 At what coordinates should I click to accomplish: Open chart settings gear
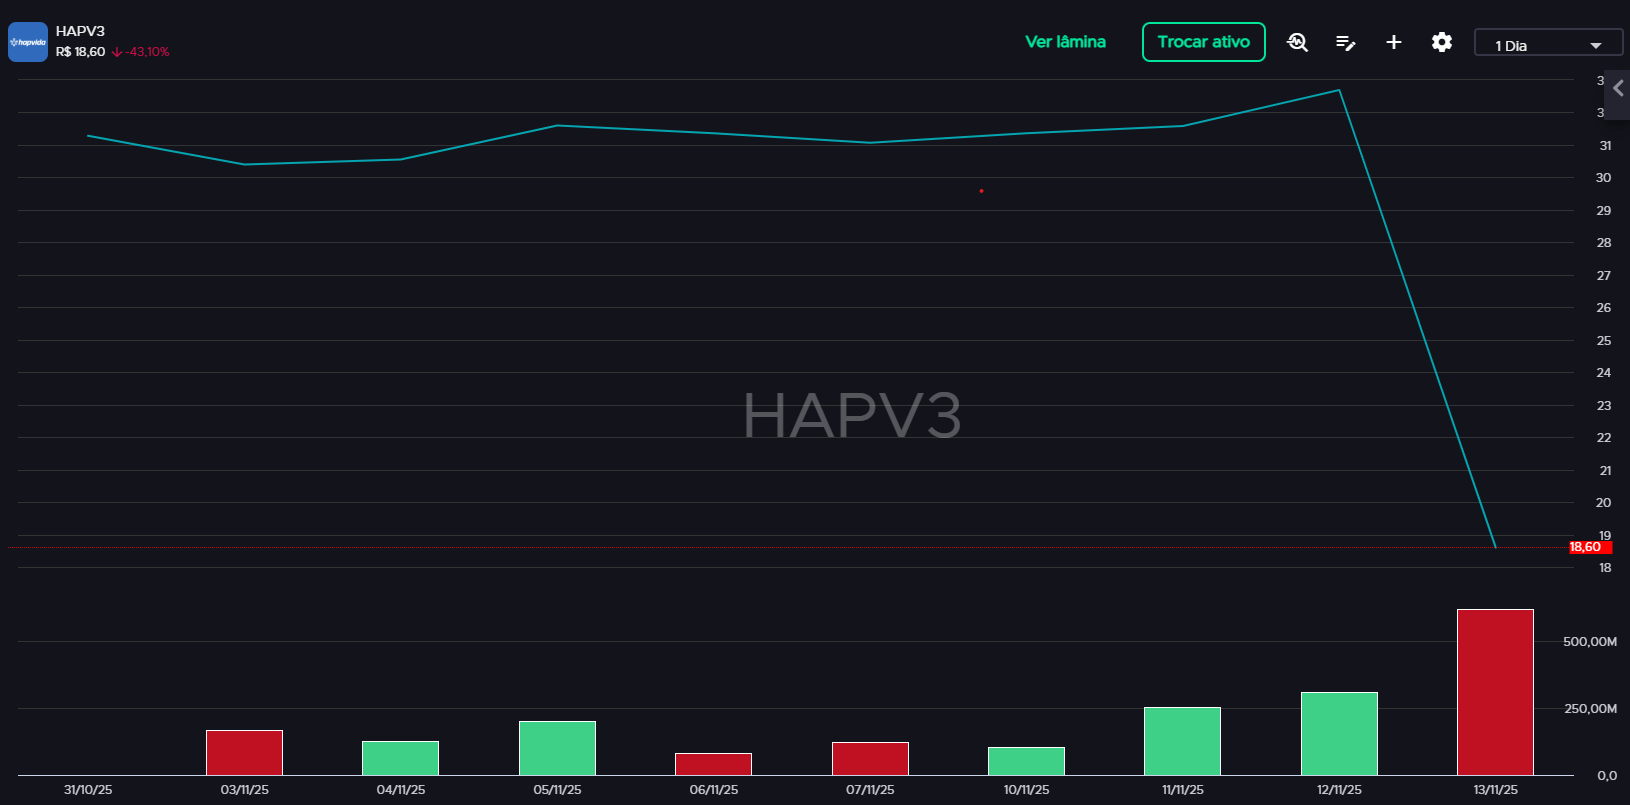pos(1441,42)
